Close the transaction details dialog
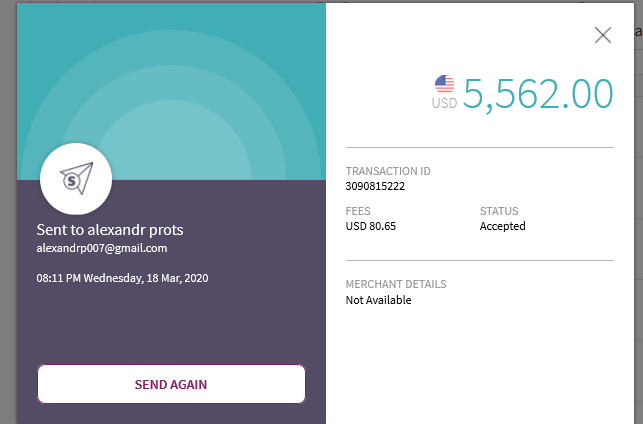Screen dimensions: 643x424 (603, 35)
